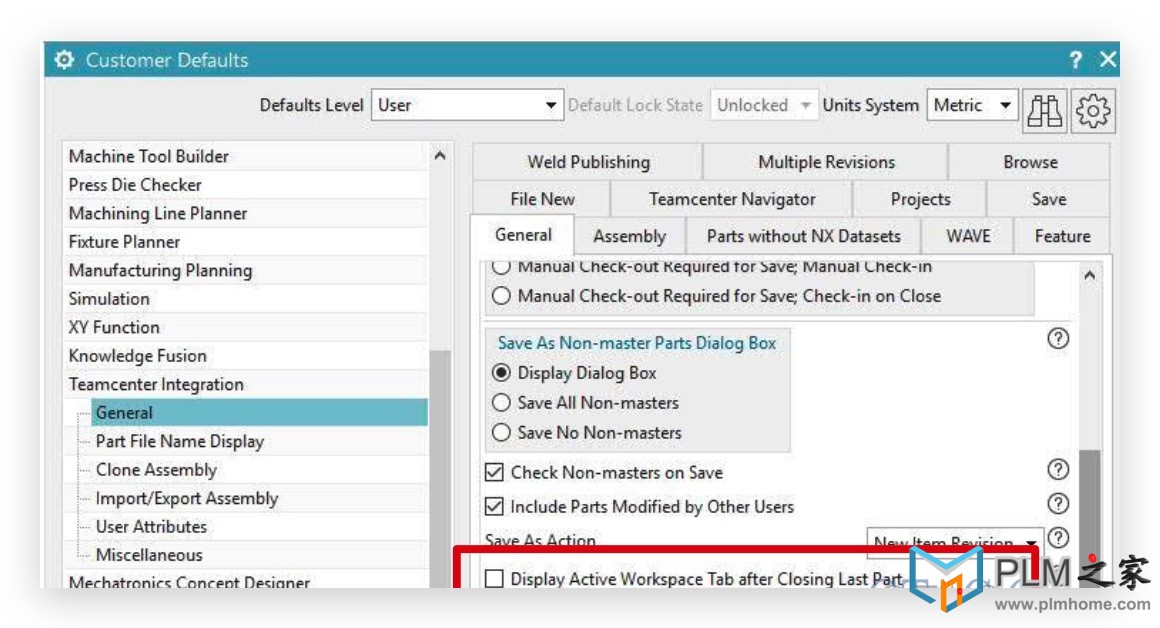The height and width of the screenshot is (628, 1160).
Task: Select Fixture Planner category
Action: 246,242
